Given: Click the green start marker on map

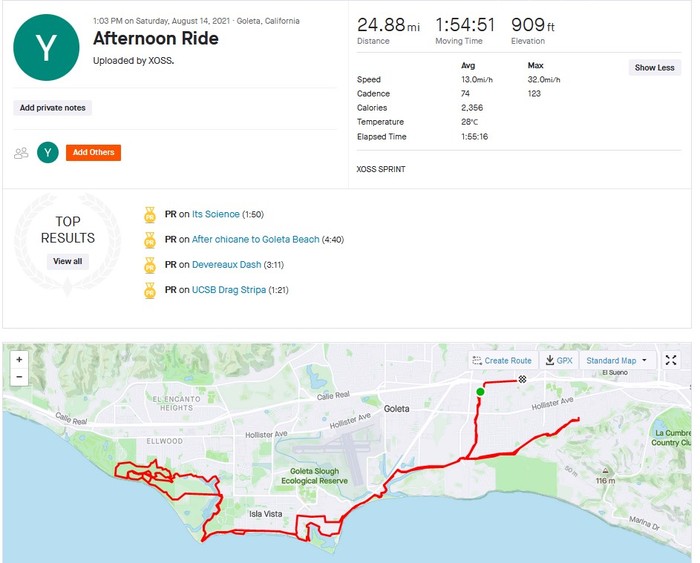Looking at the screenshot, I should 480,392.
